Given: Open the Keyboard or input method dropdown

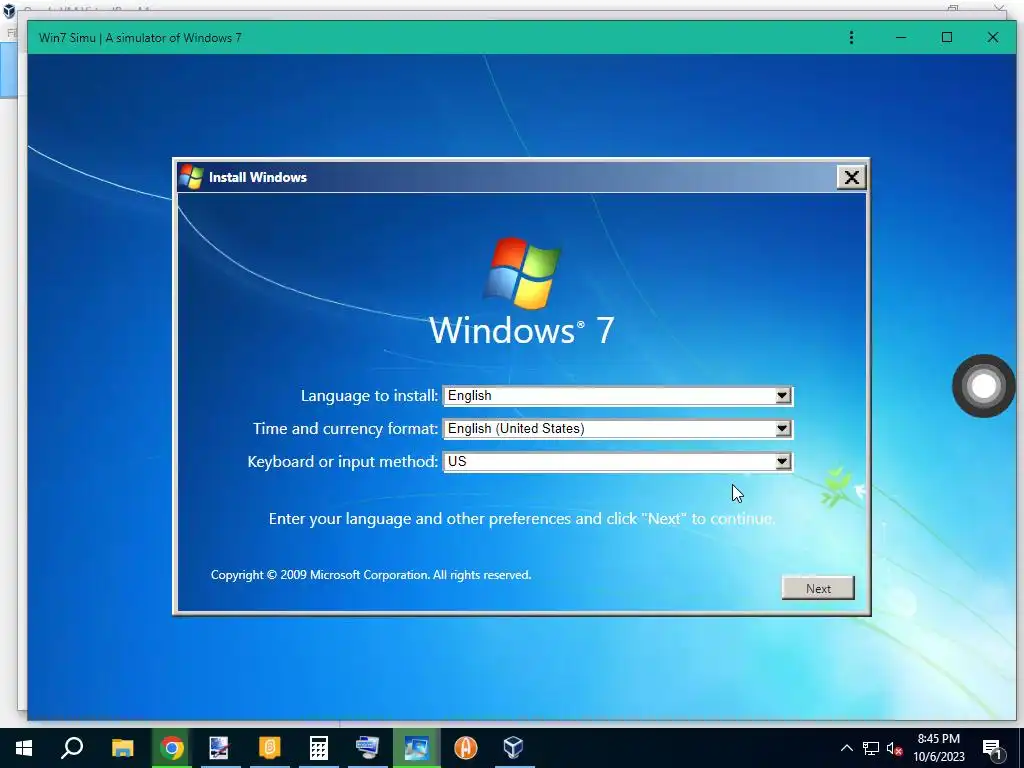Looking at the screenshot, I should 618,462.
